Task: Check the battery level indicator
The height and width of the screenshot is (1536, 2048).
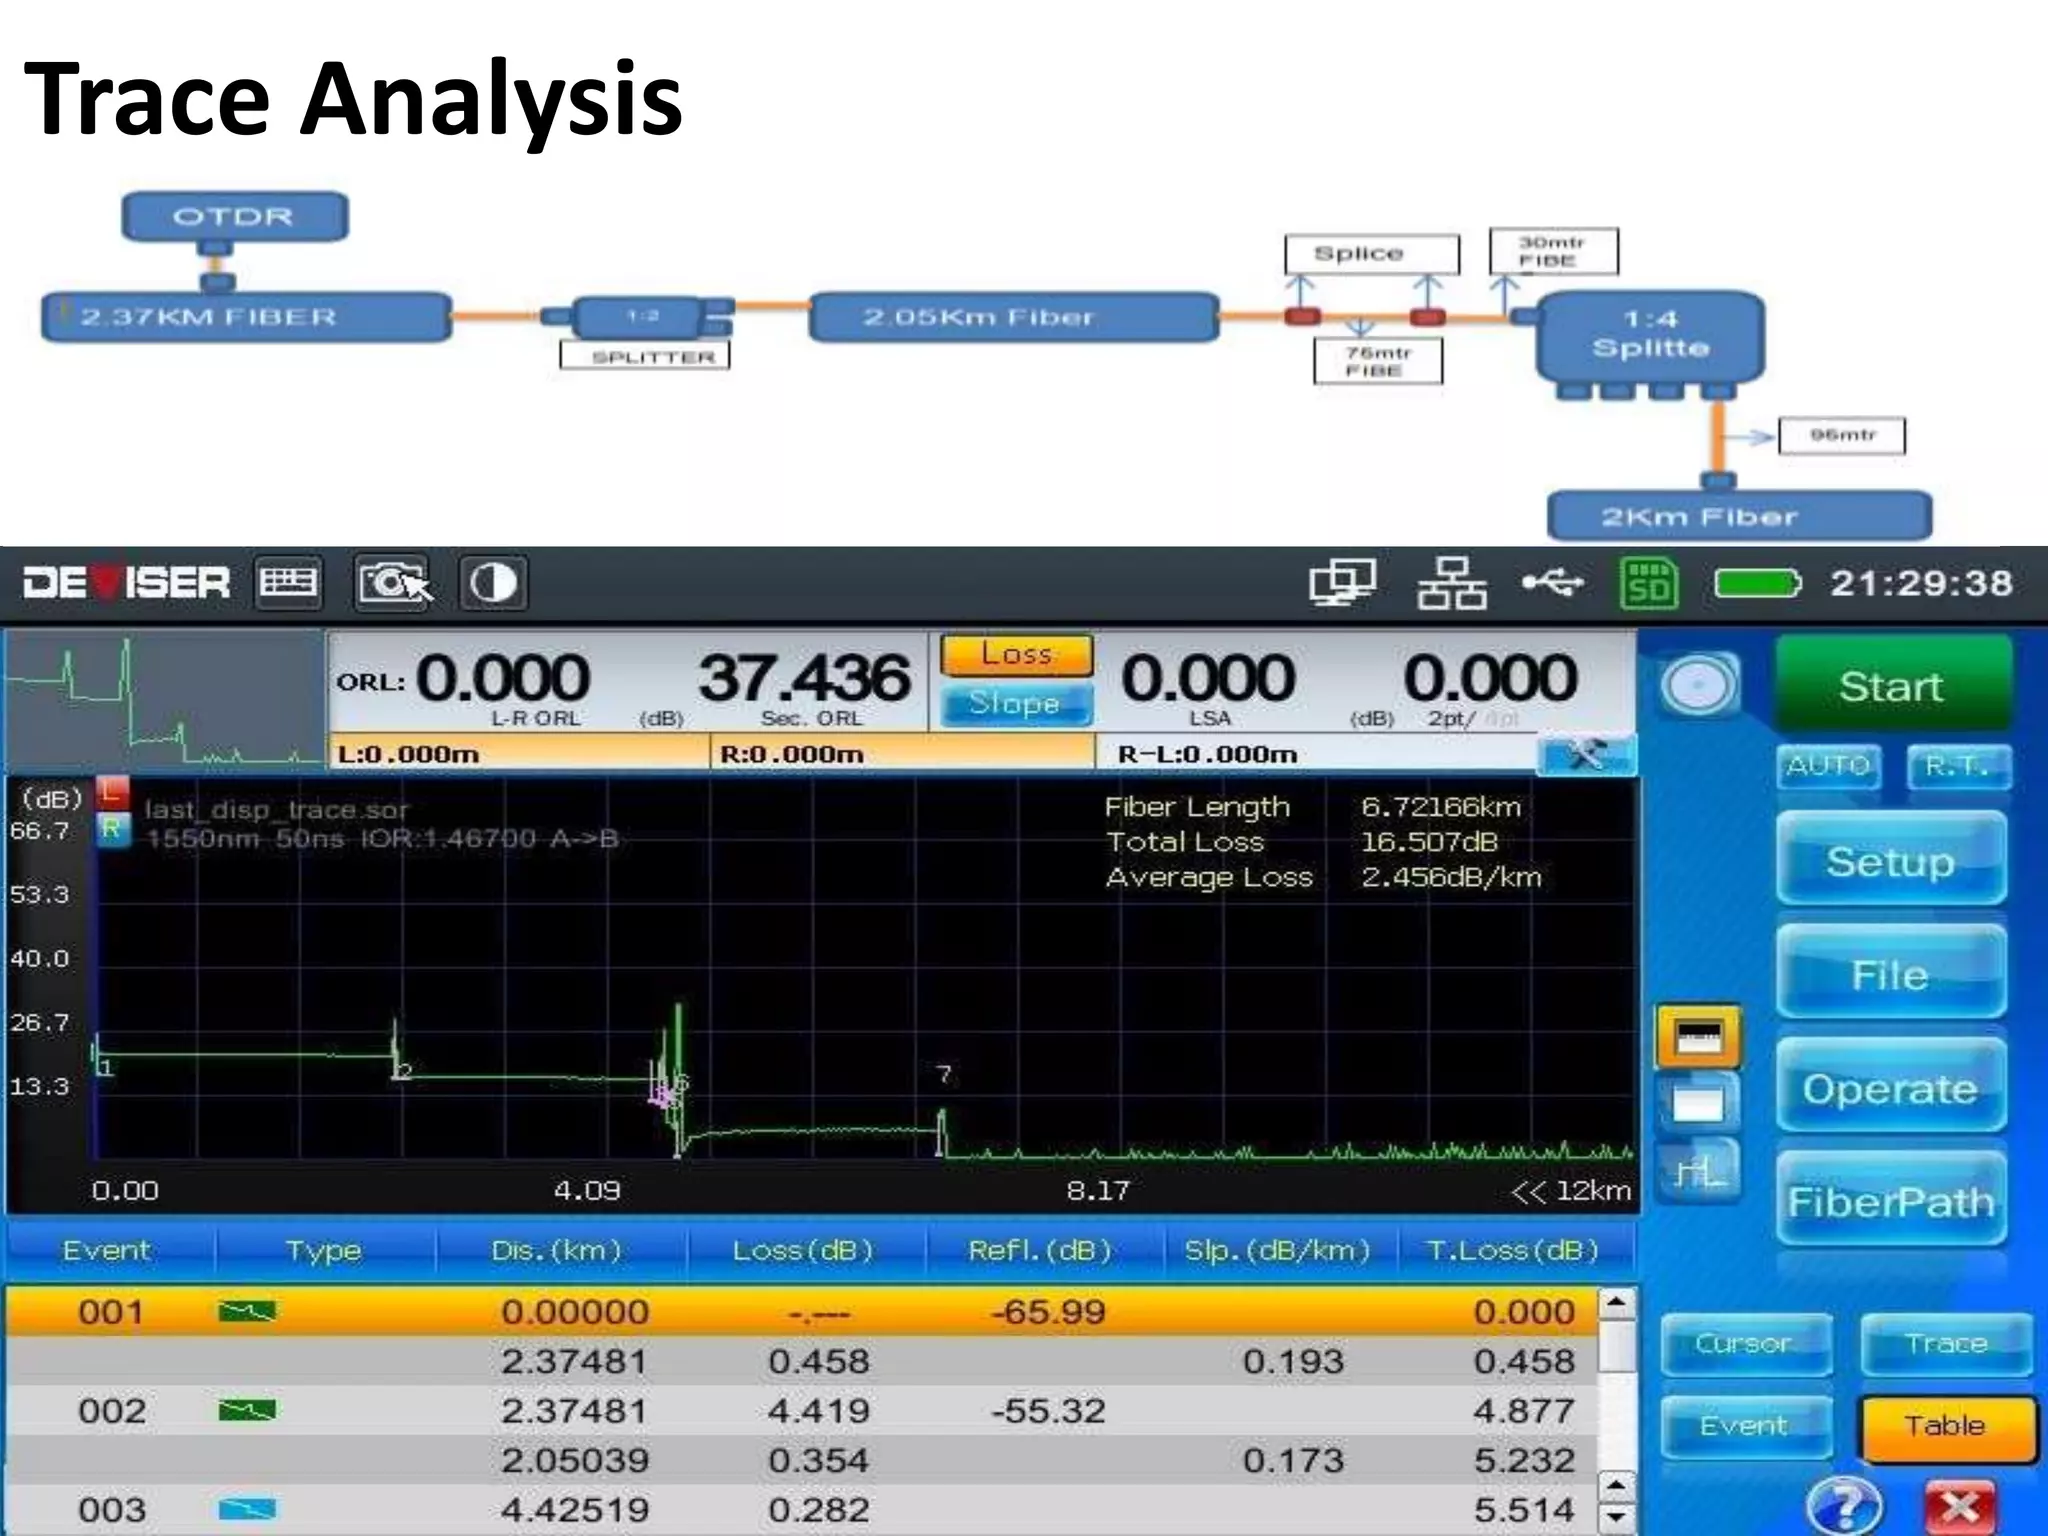Action: [x=1757, y=583]
